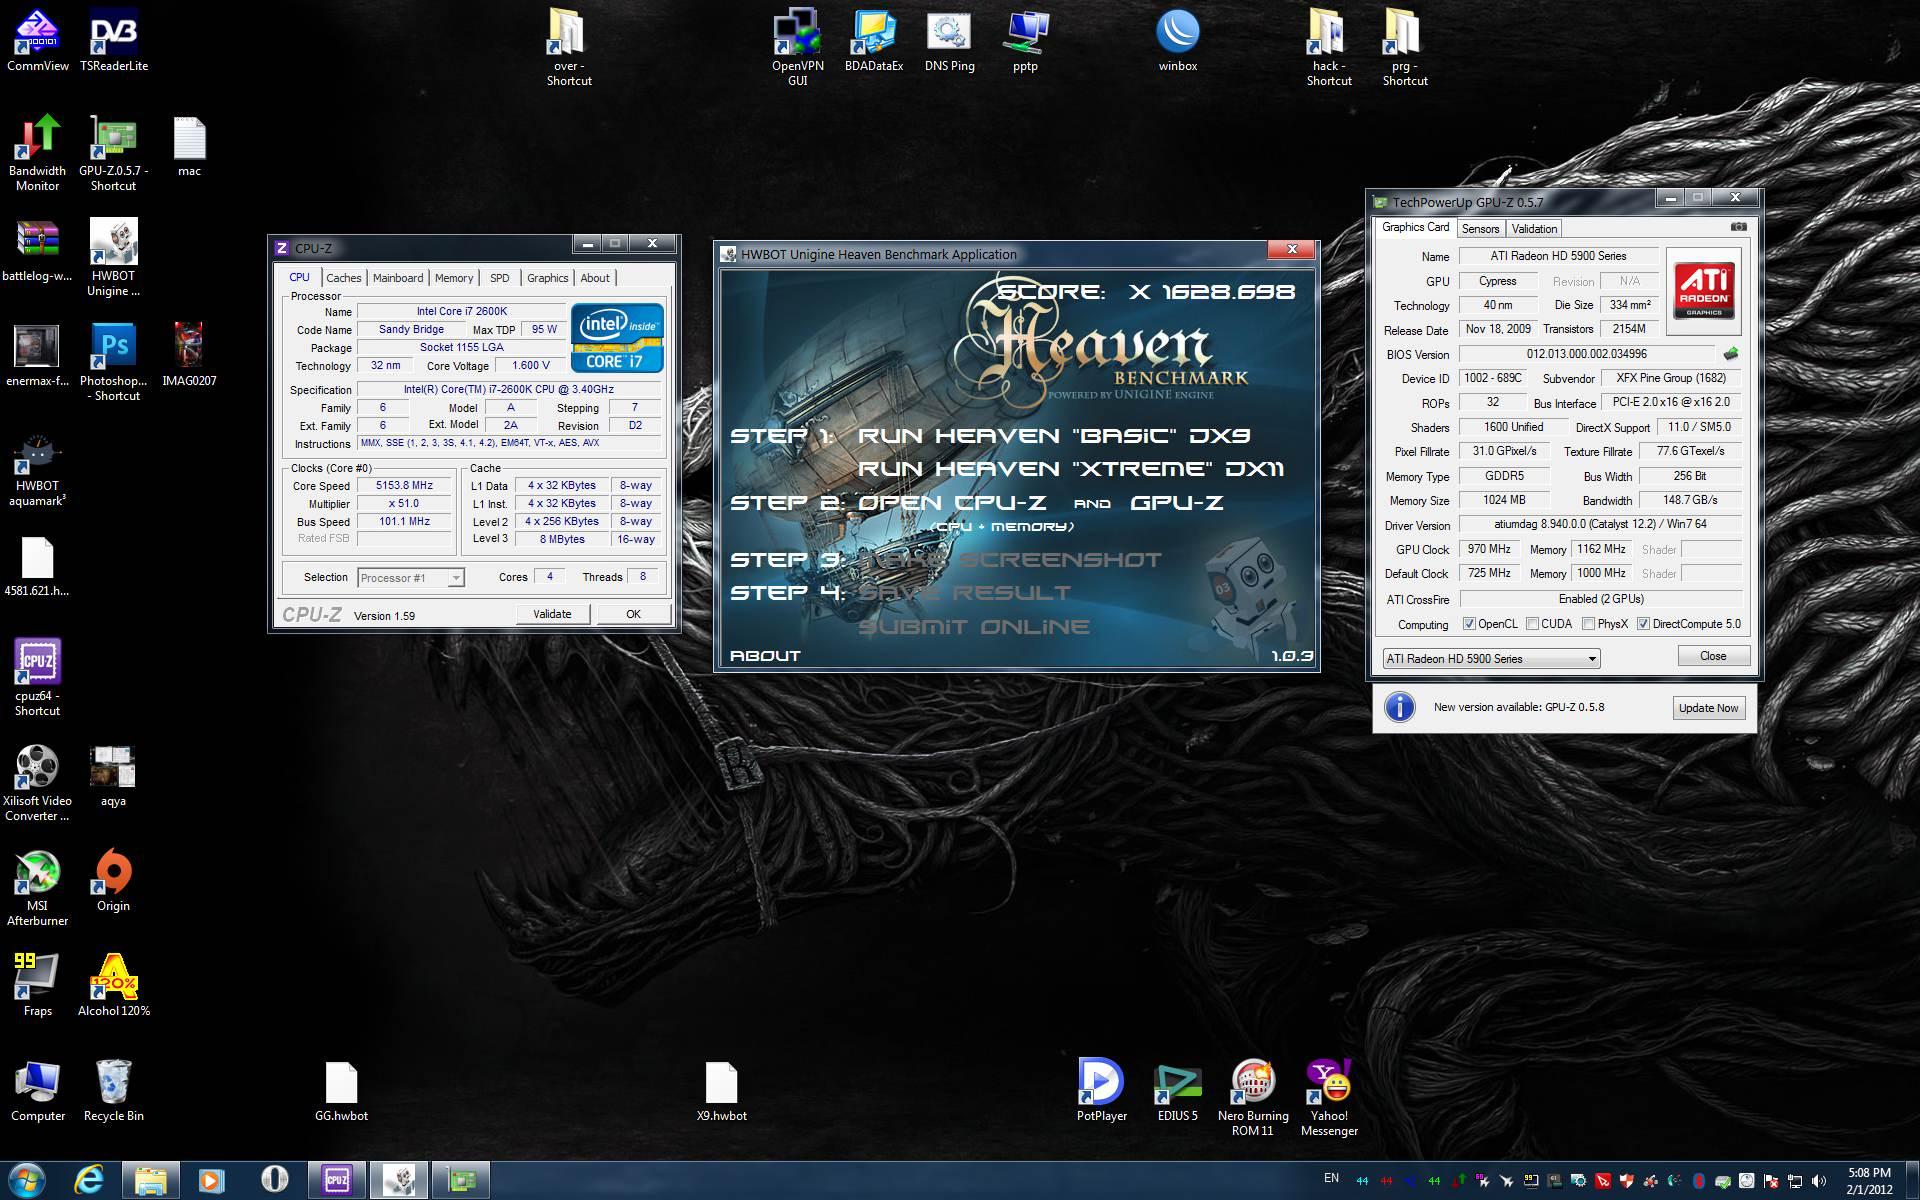The height and width of the screenshot is (1200, 1920).
Task: Launch Nero Burning ROM 11 icon
Action: pos(1253,1097)
